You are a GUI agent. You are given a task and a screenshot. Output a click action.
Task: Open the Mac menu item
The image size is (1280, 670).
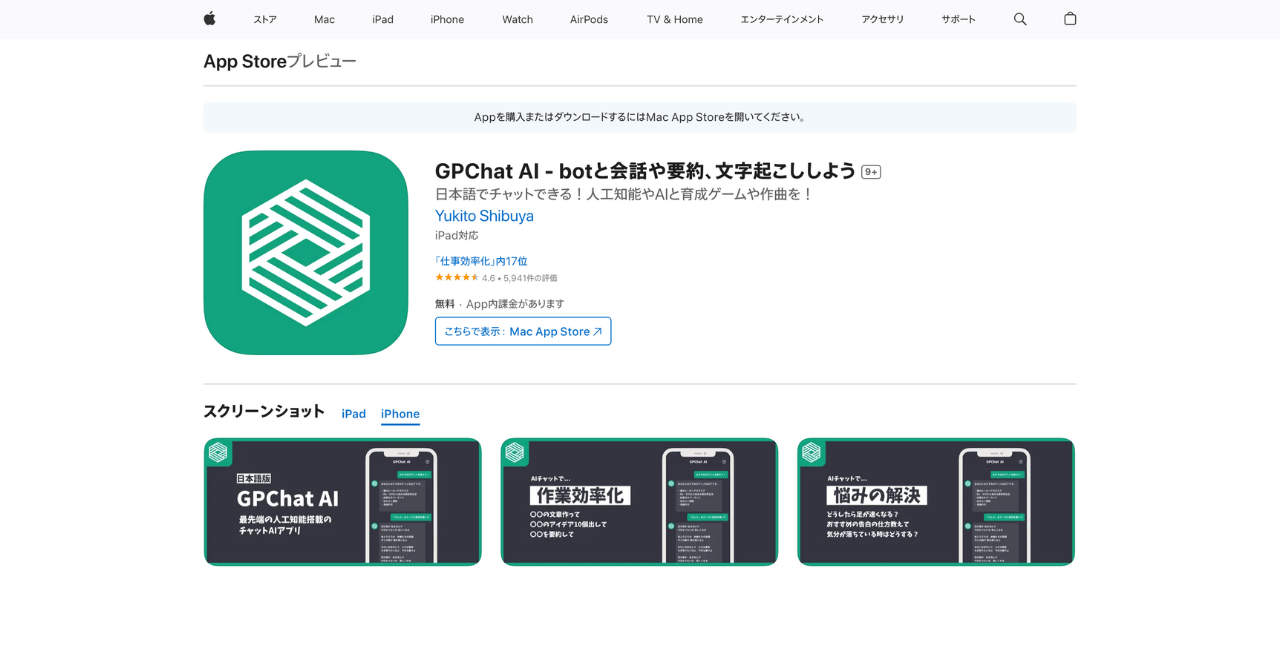[x=324, y=19]
